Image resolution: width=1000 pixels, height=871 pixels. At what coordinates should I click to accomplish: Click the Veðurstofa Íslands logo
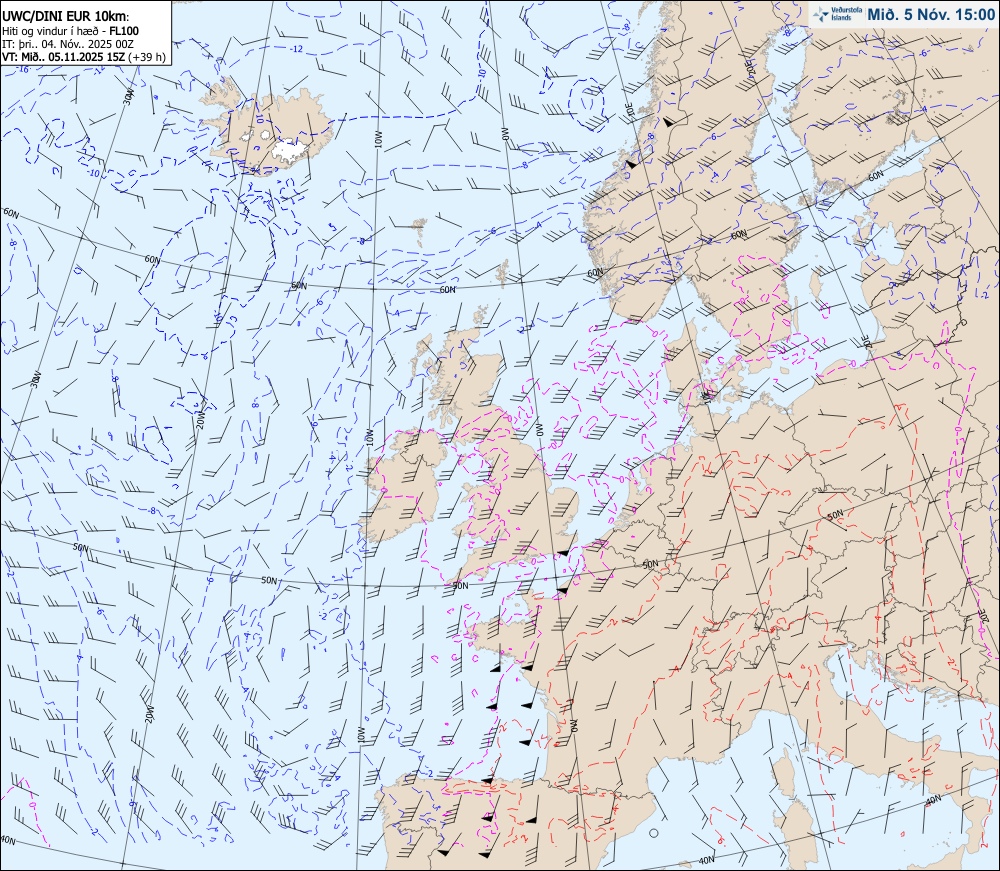point(837,14)
